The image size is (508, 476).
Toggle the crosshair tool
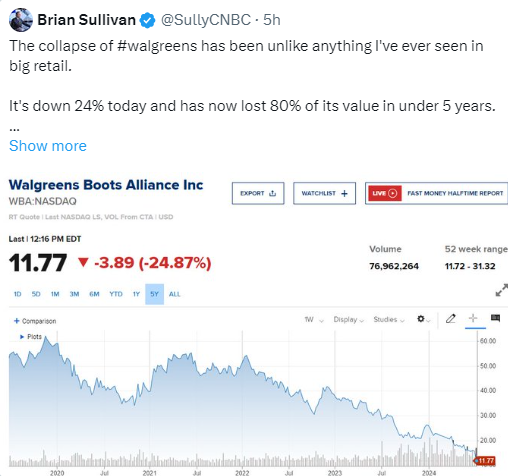tap(473, 318)
